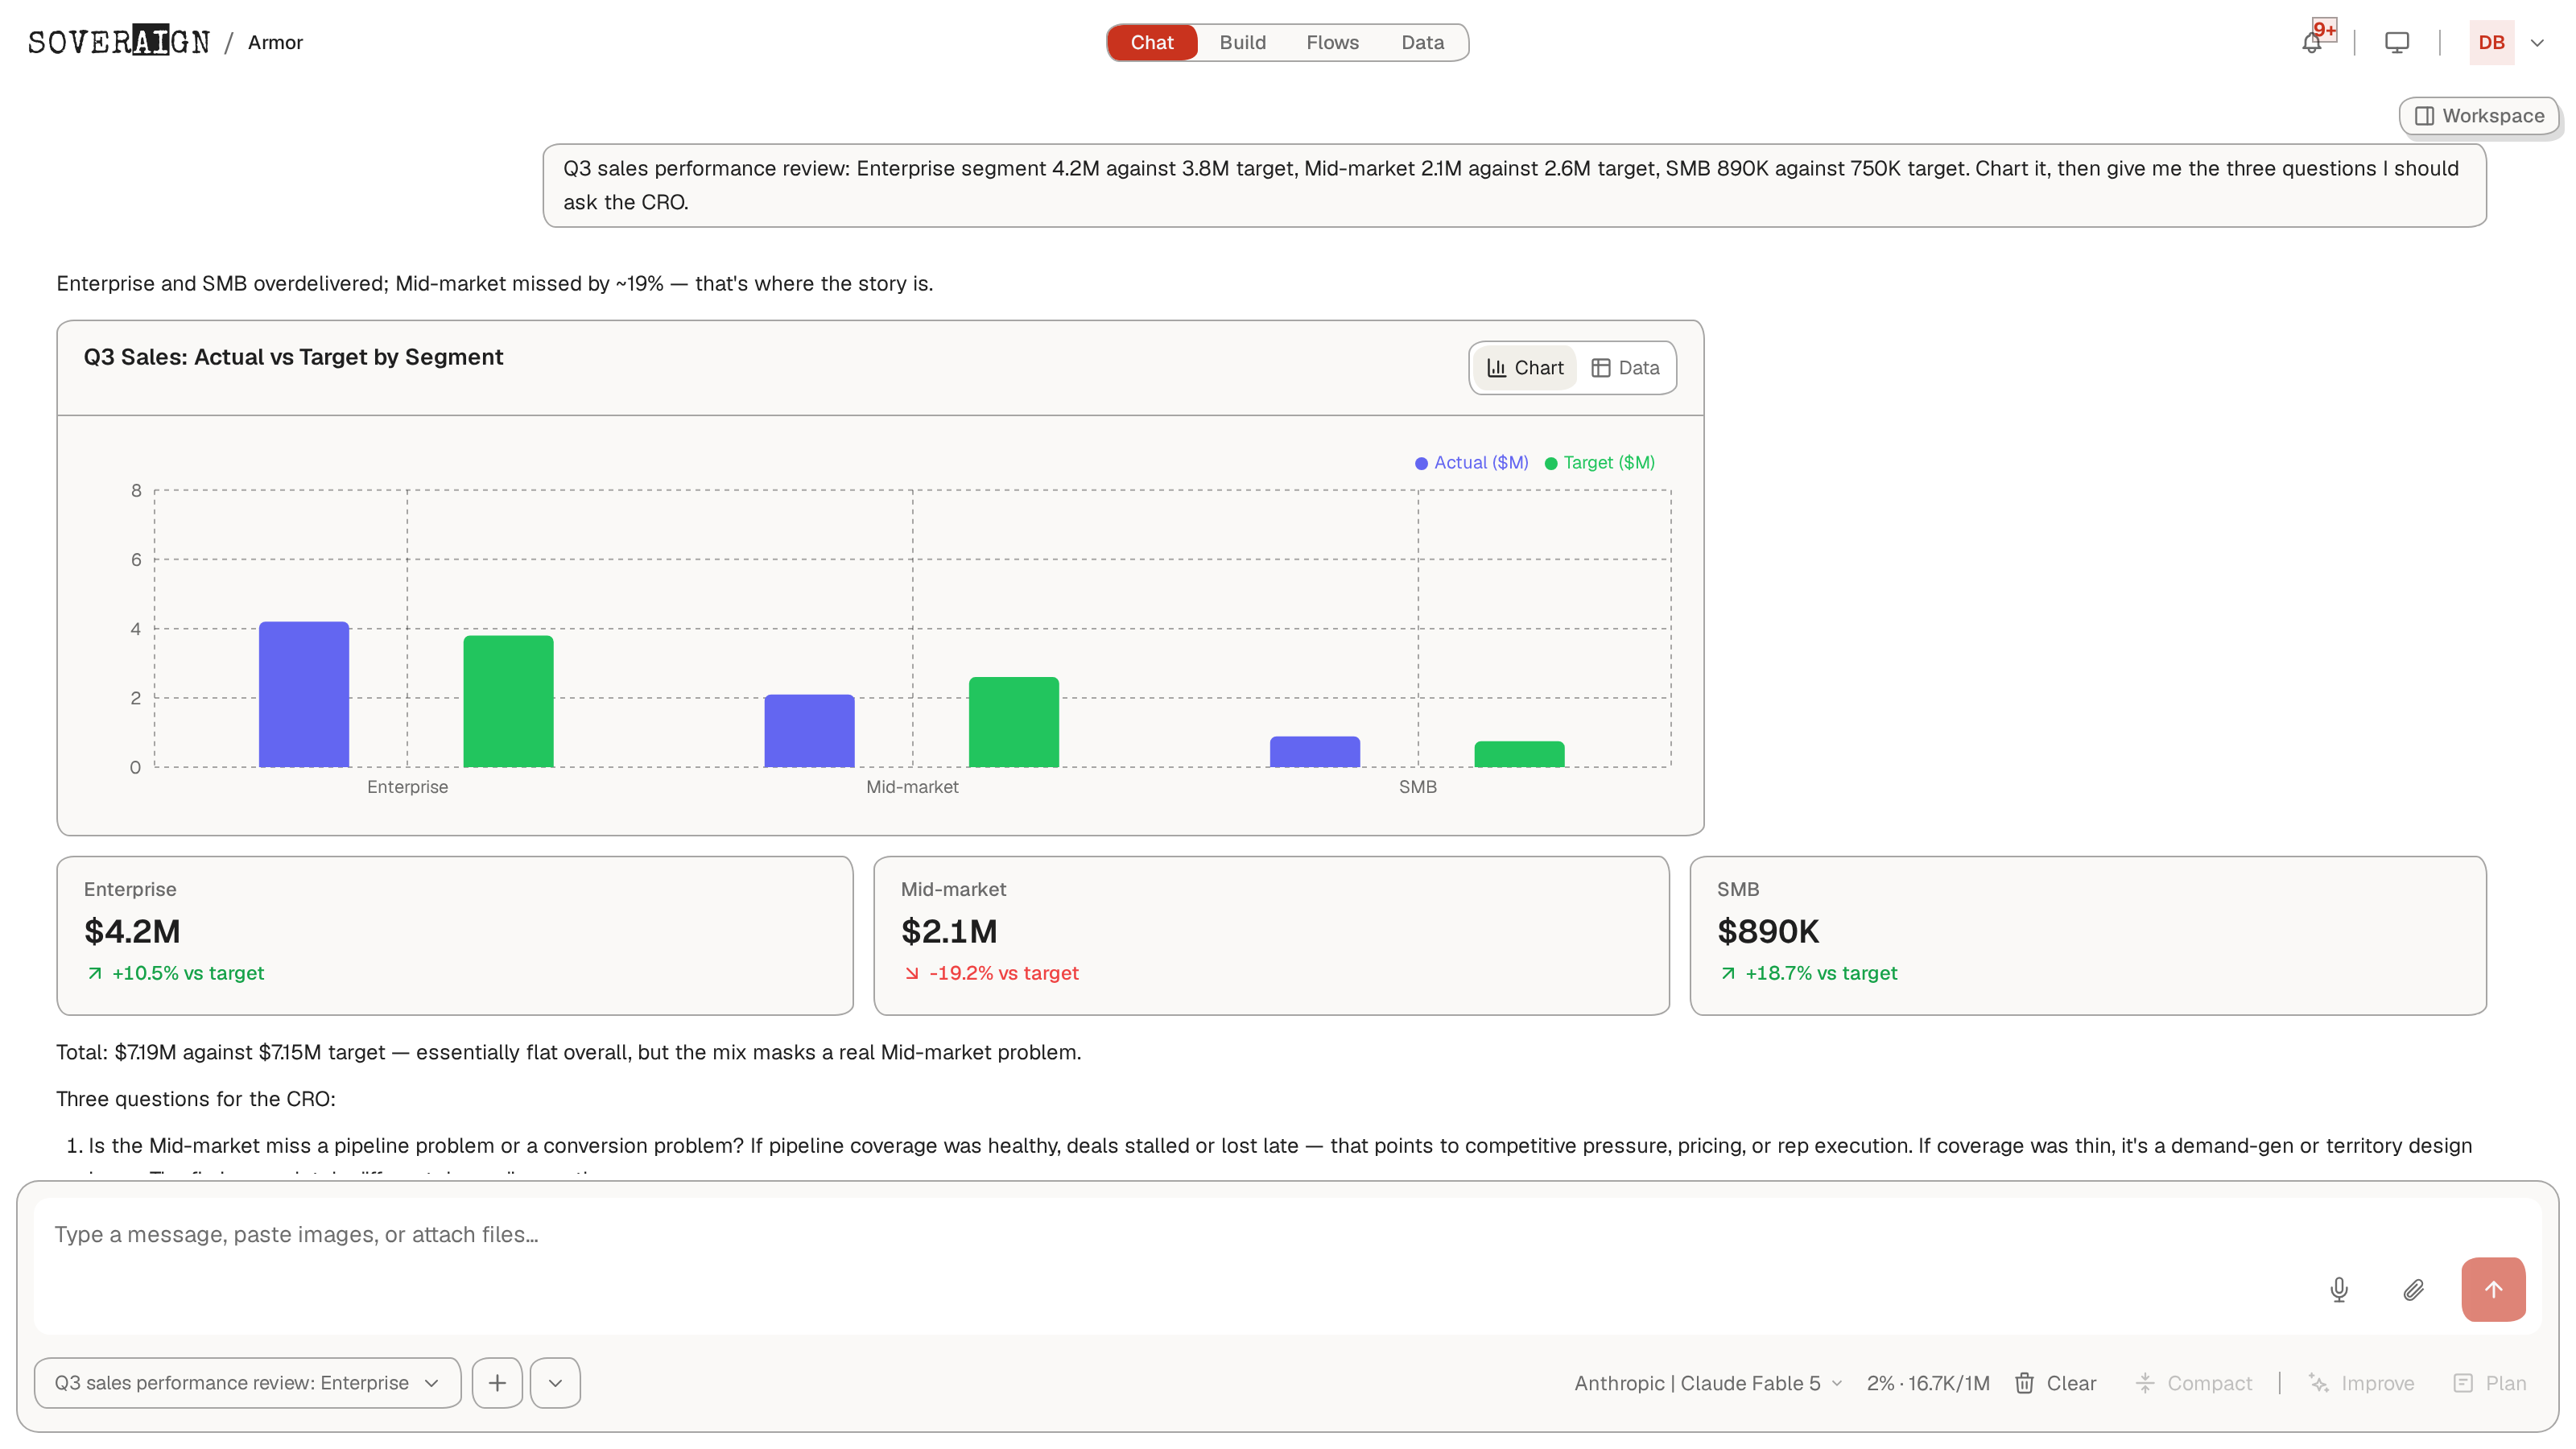Click the +10.5% vs target indicator
Image resolution: width=2576 pixels, height=1449 pixels.
coord(176,973)
